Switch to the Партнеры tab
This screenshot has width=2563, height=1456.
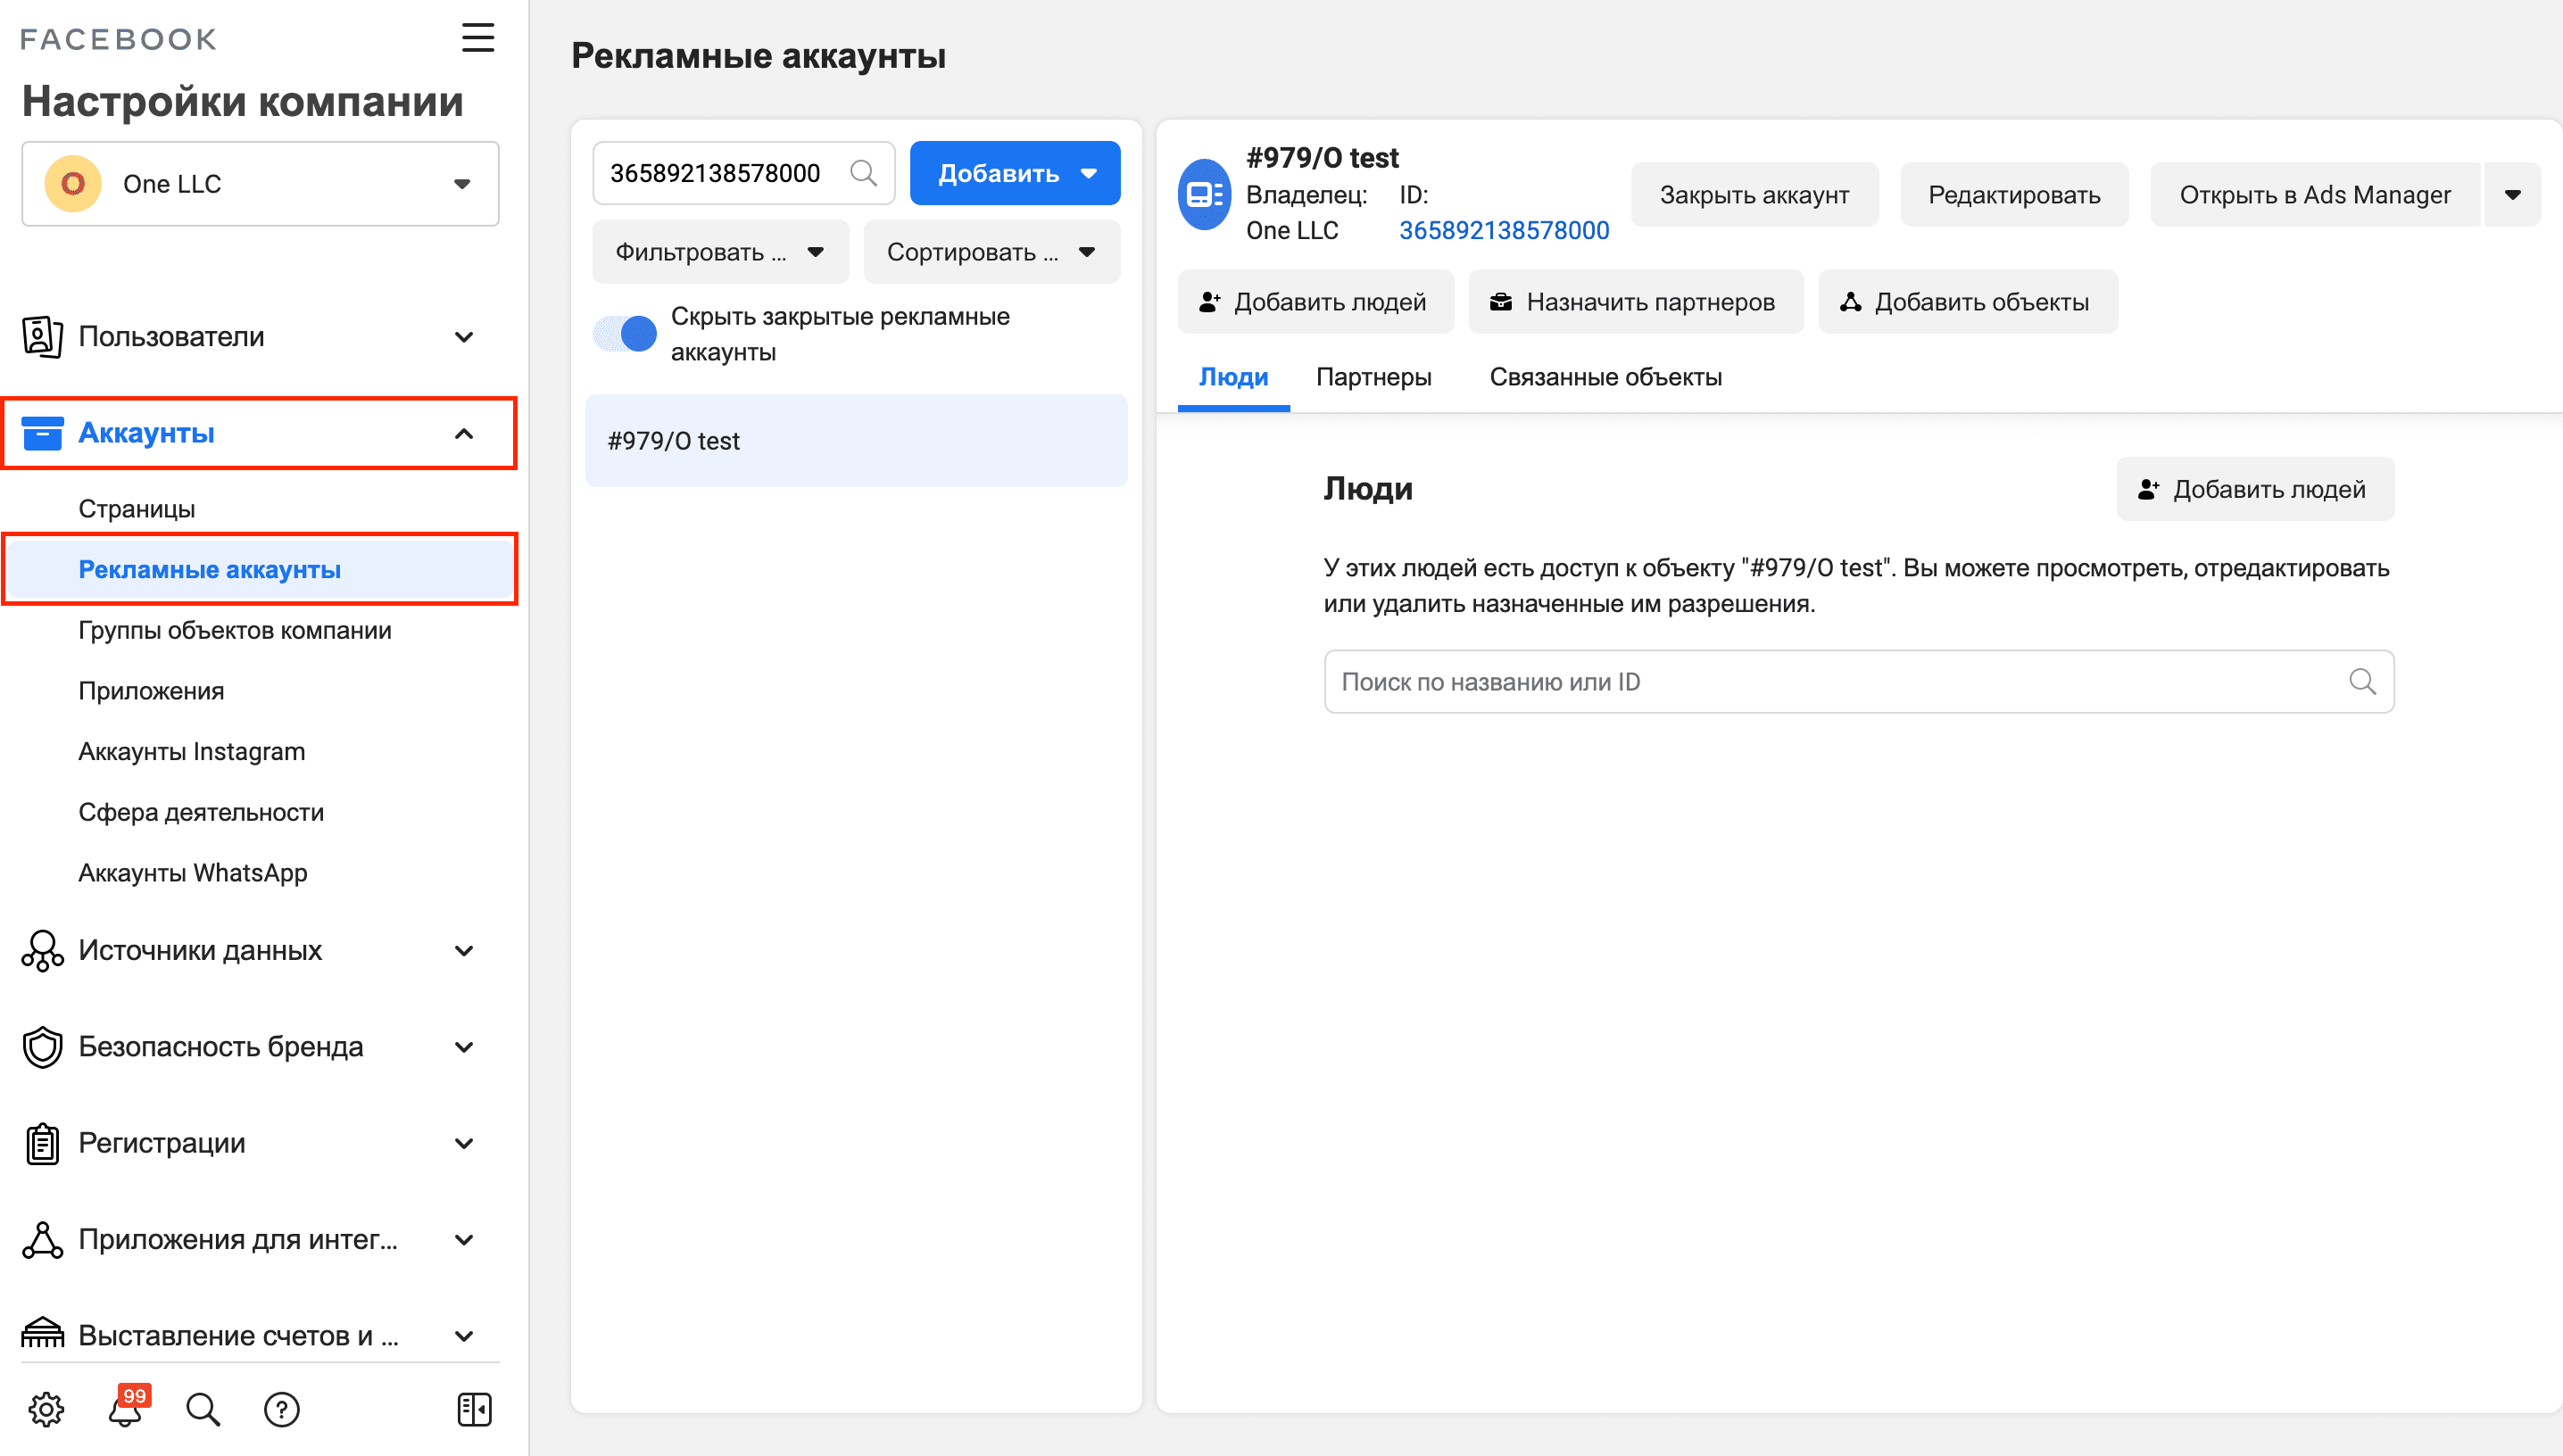pyautogui.click(x=1373, y=377)
